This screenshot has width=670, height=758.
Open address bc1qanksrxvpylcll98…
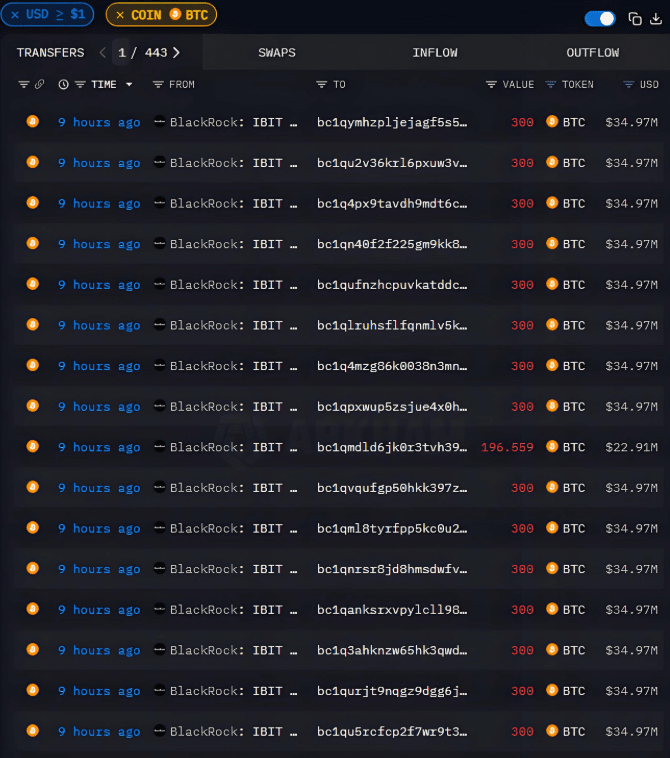(392, 610)
